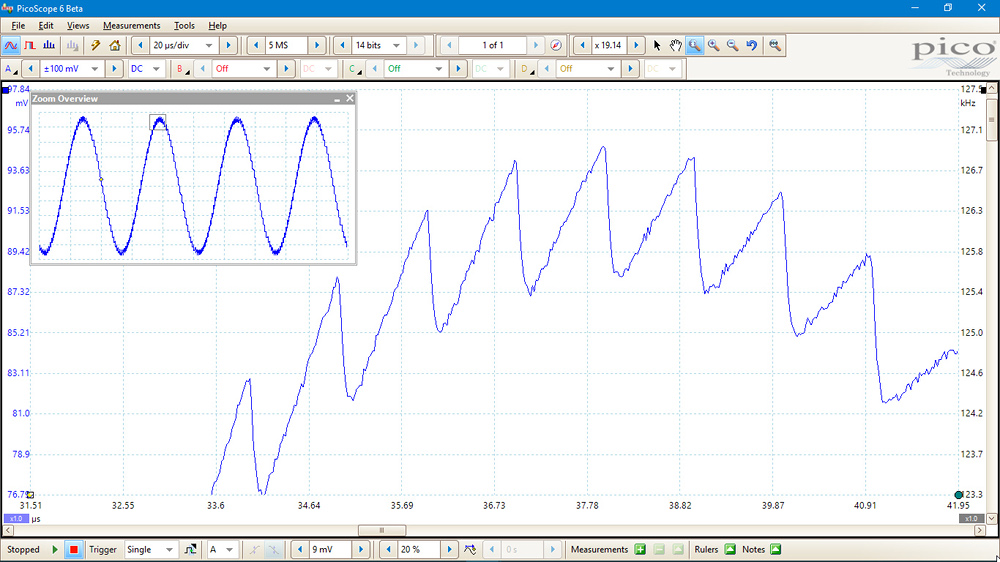Start capture with green play button
The width and height of the screenshot is (1000, 562).
pos(55,549)
